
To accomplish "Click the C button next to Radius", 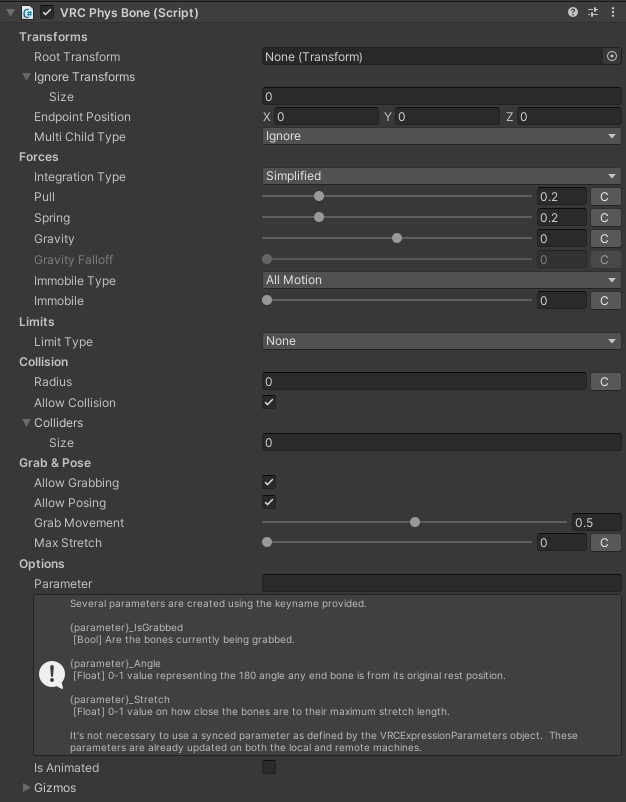I will click(x=605, y=381).
